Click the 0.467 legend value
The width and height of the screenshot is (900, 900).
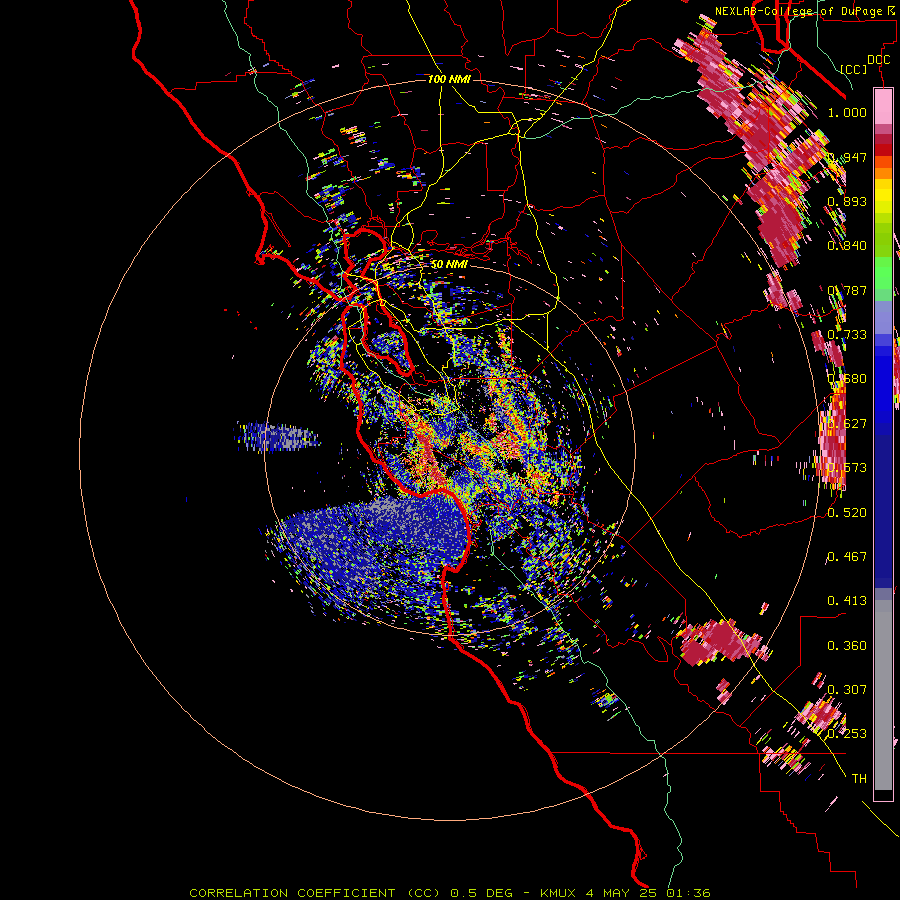pyautogui.click(x=847, y=557)
